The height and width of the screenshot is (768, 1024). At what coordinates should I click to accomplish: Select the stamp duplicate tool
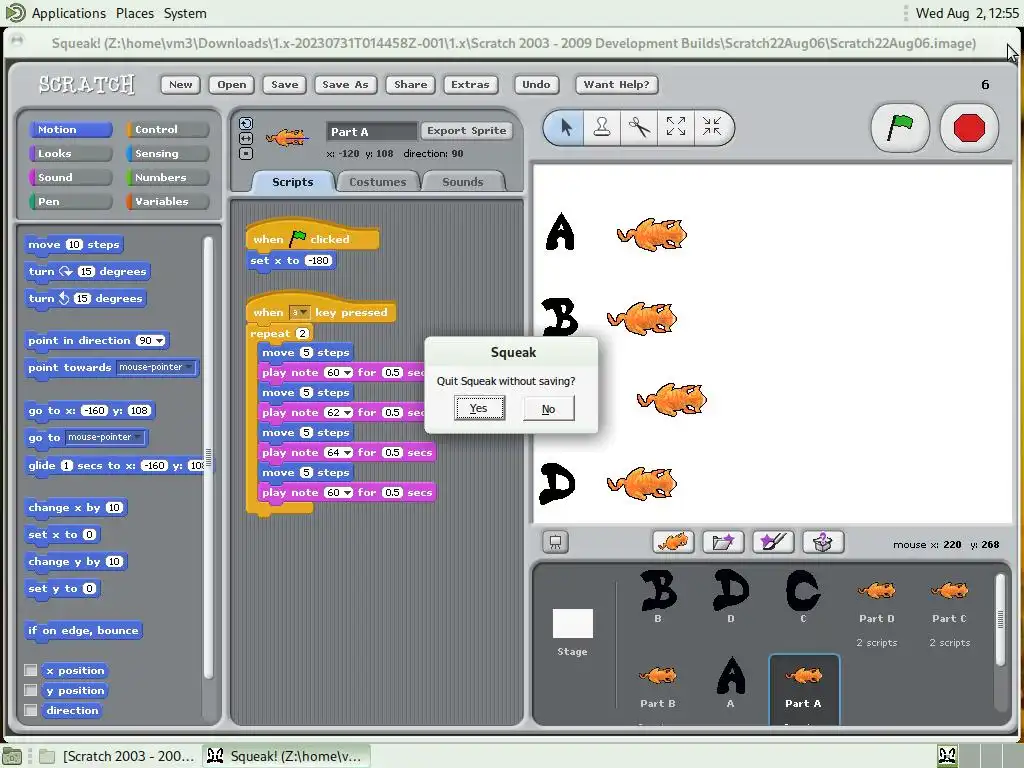tap(601, 127)
